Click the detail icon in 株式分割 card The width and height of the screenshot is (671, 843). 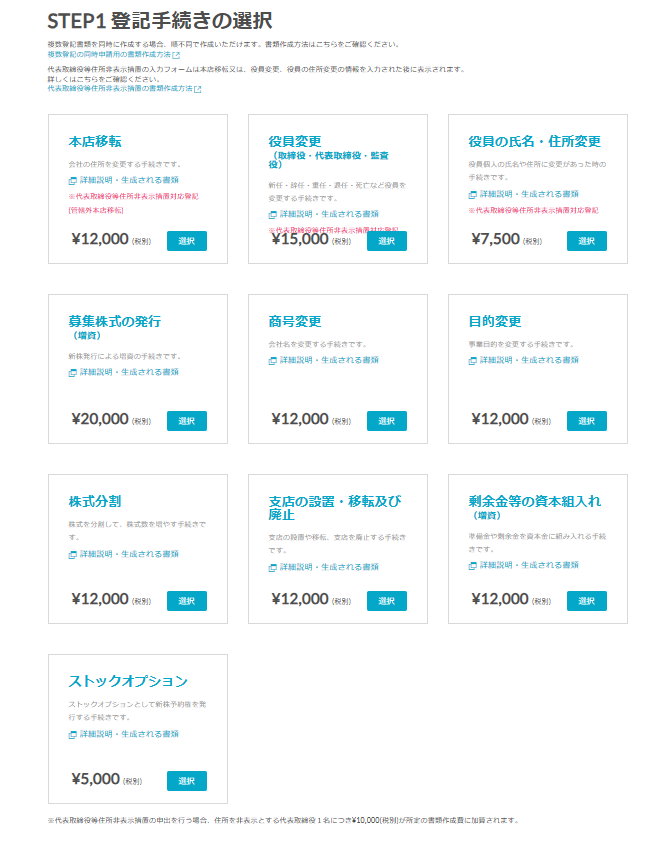tap(73, 555)
